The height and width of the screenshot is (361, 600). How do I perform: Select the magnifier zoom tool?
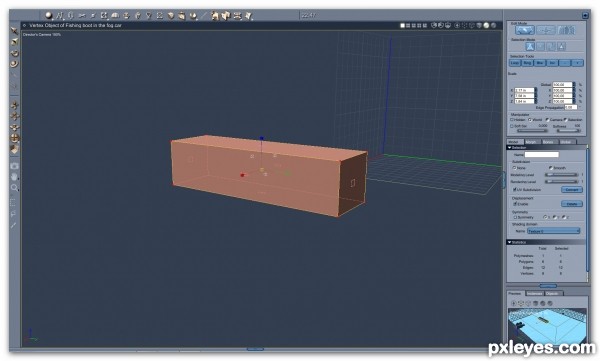14,188
